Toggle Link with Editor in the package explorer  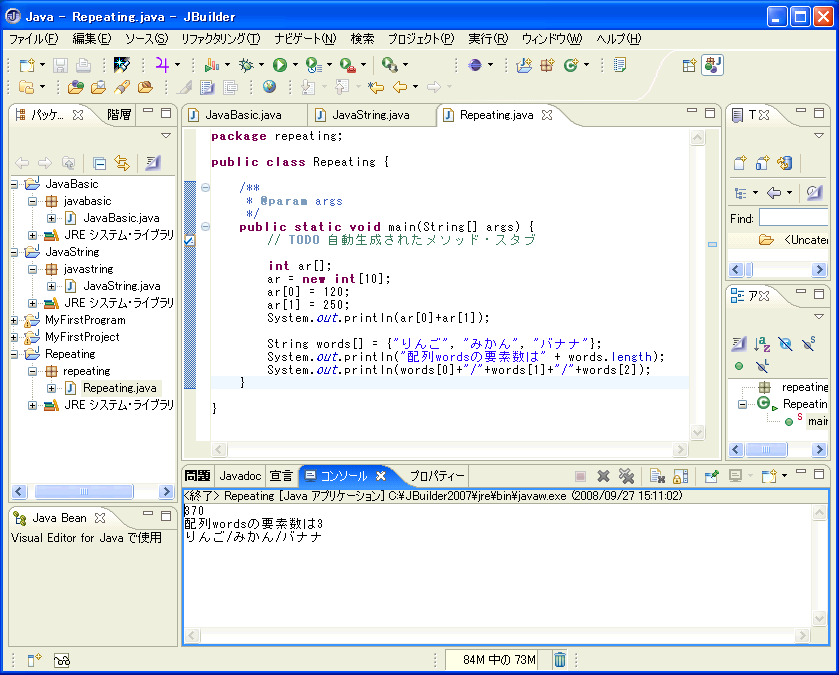pos(122,163)
